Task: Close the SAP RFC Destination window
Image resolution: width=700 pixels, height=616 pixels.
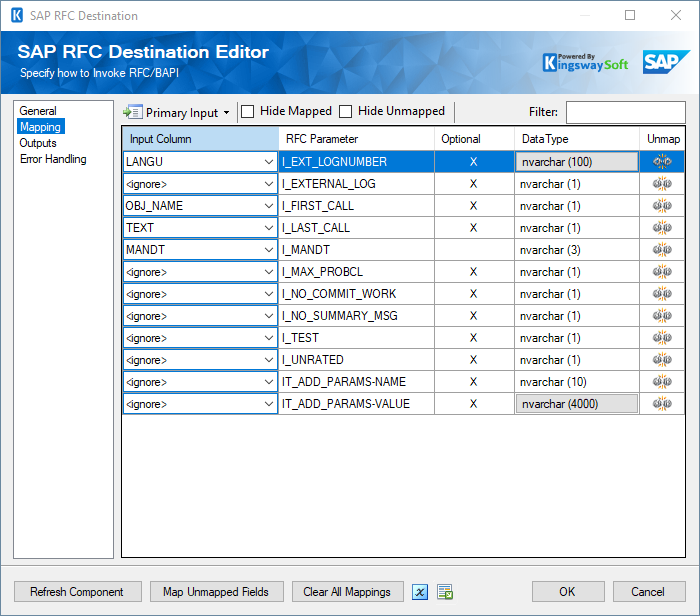Action: click(x=675, y=15)
